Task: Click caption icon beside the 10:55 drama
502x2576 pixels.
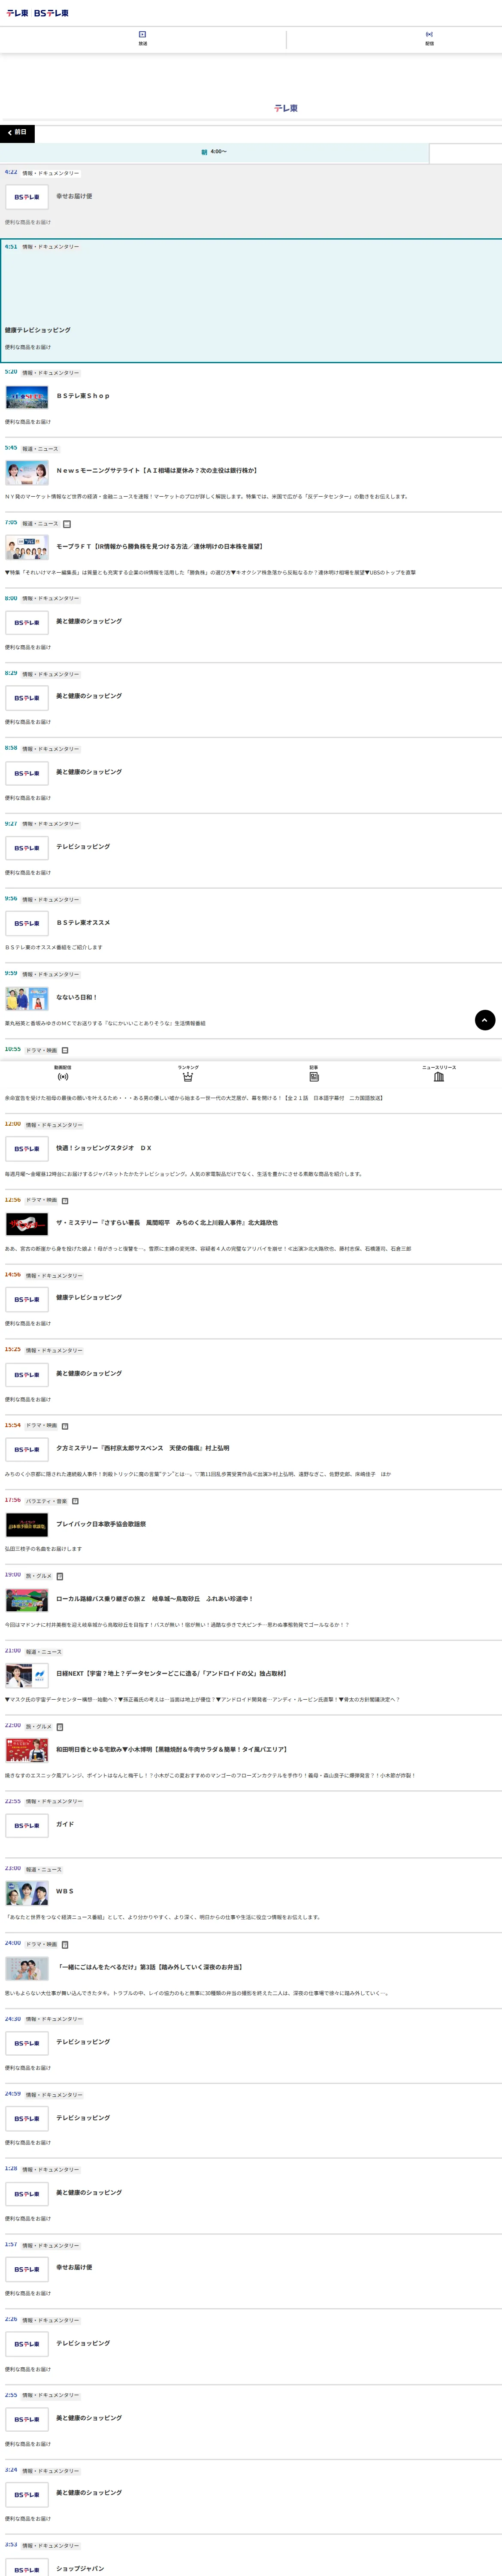Action: tap(65, 1050)
